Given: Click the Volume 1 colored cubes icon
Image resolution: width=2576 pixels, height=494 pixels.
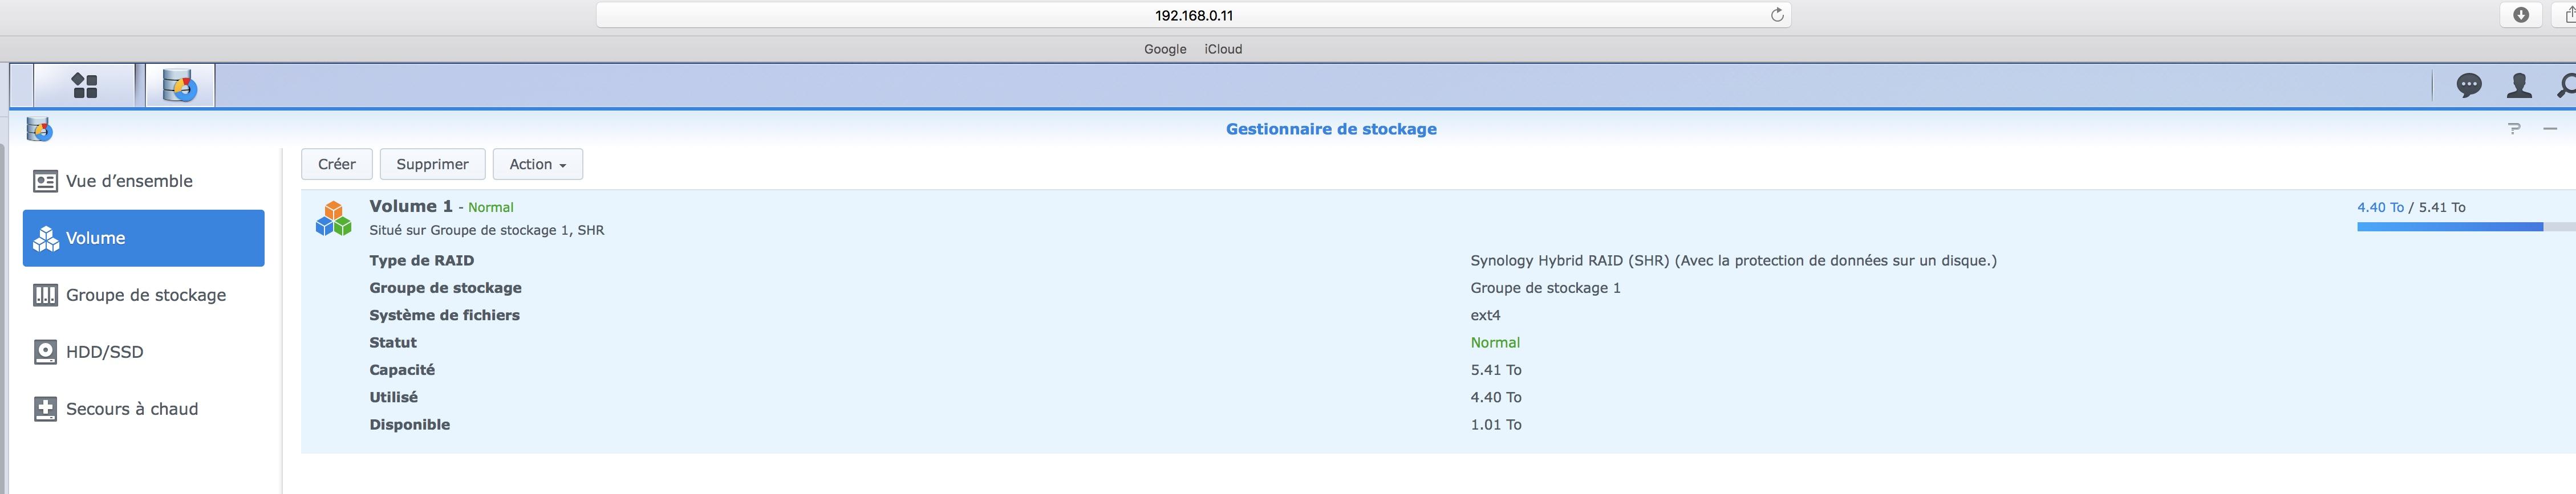Looking at the screenshot, I should click(334, 218).
